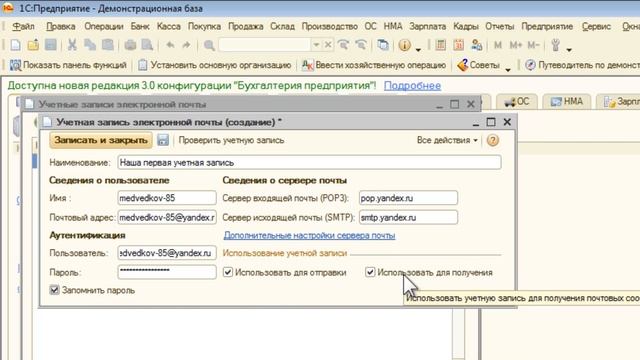Switch to the НМА panel tab
The image size is (640, 360).
coord(567,102)
